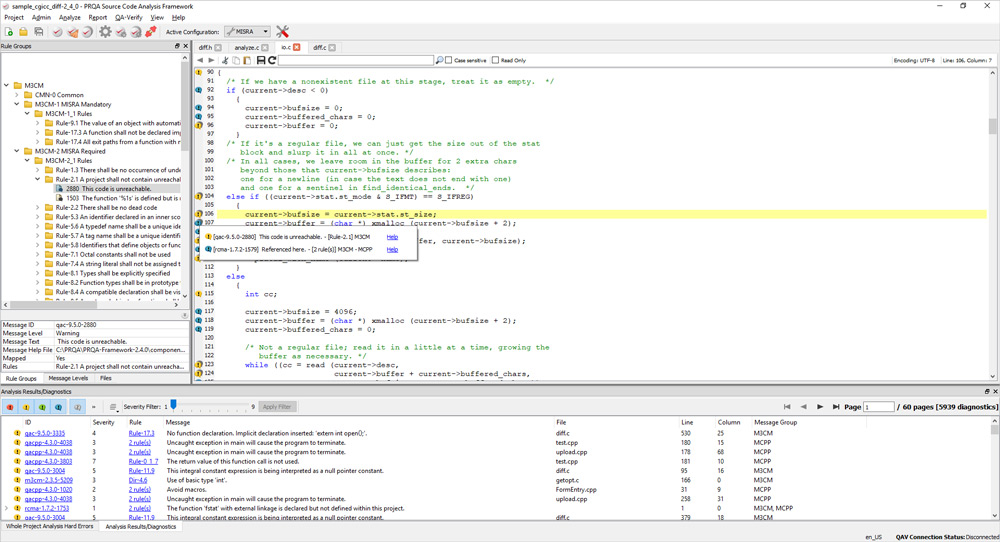Click the Cut scissors icon in editor

225,61
